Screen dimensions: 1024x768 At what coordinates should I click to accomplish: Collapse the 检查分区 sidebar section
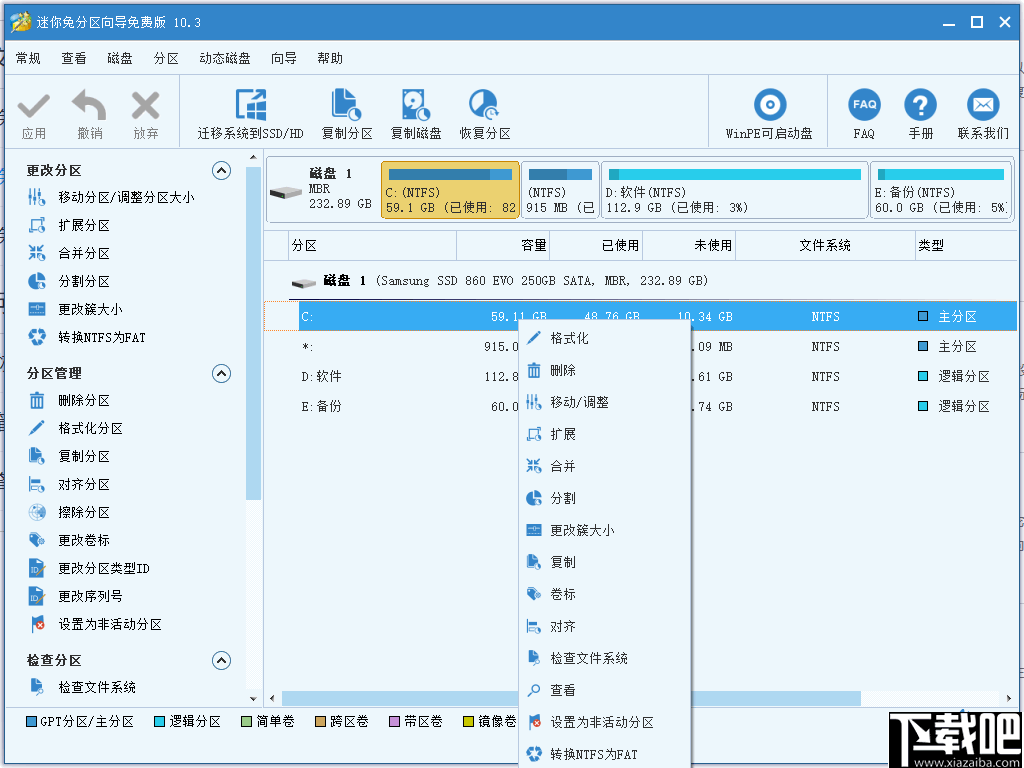pyautogui.click(x=221, y=660)
